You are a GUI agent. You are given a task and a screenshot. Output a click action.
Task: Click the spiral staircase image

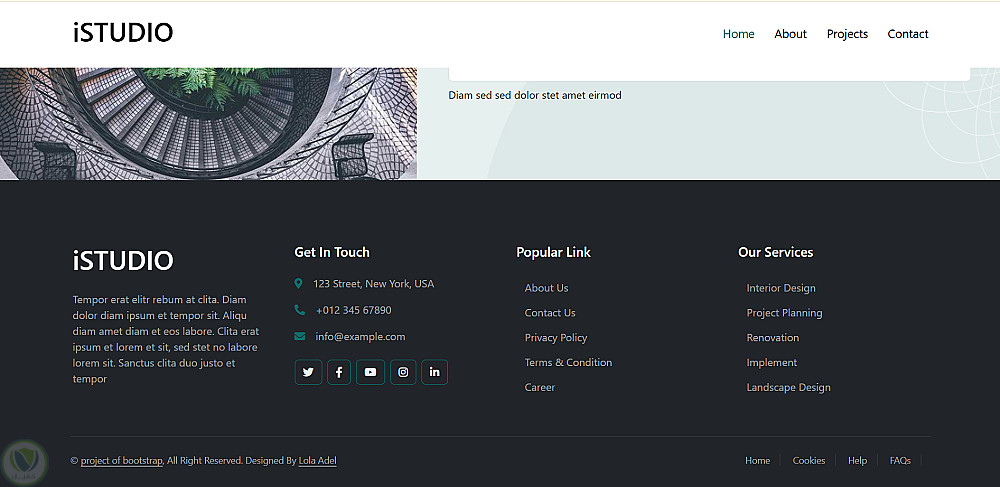click(209, 124)
